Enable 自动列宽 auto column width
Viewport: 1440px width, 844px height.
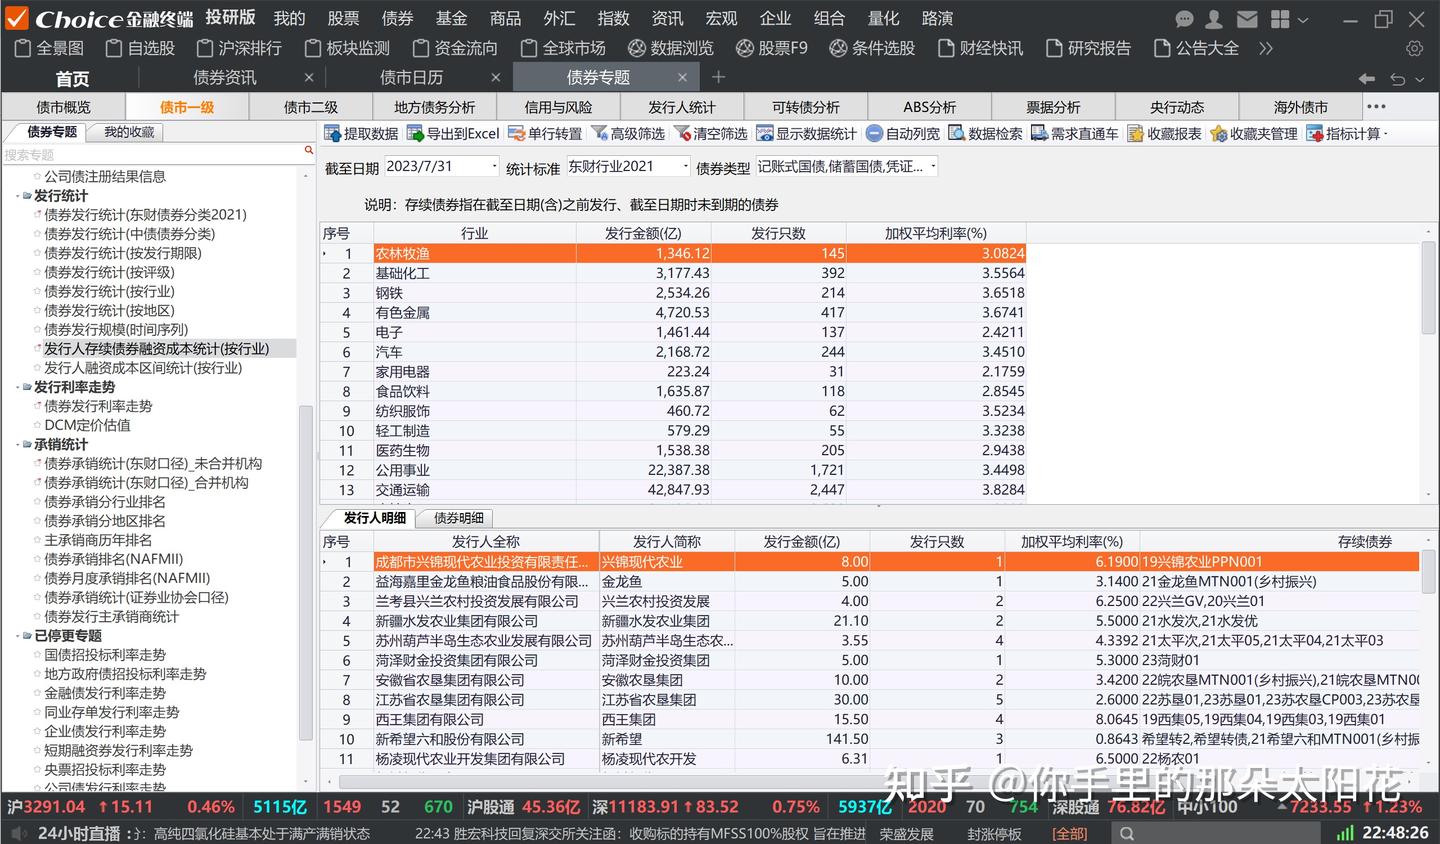(x=902, y=132)
